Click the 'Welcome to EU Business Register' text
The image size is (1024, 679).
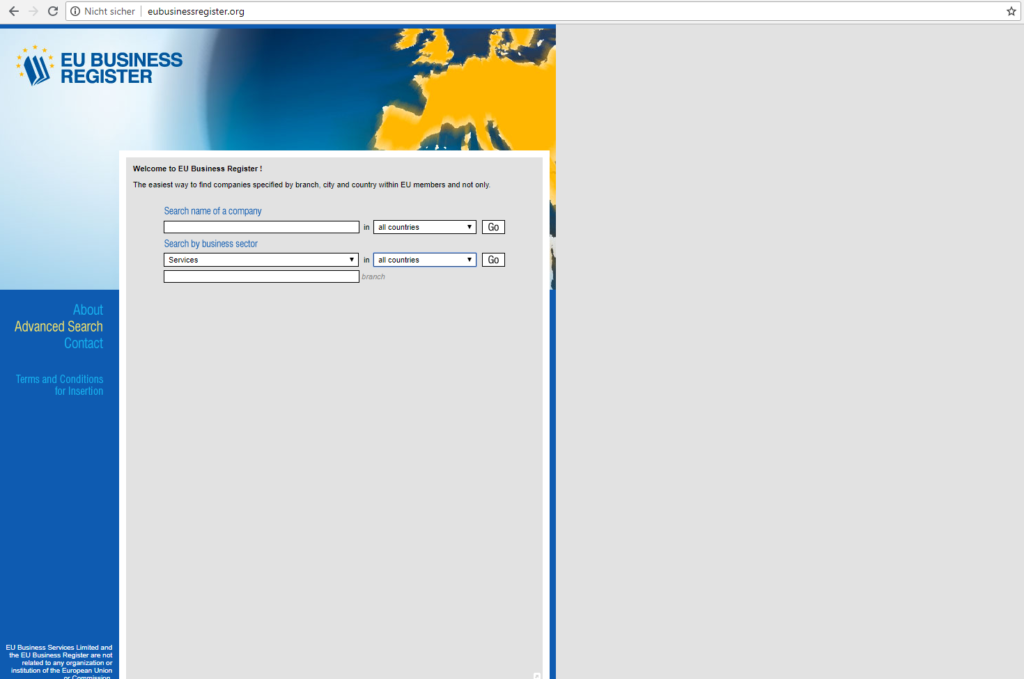pos(197,168)
